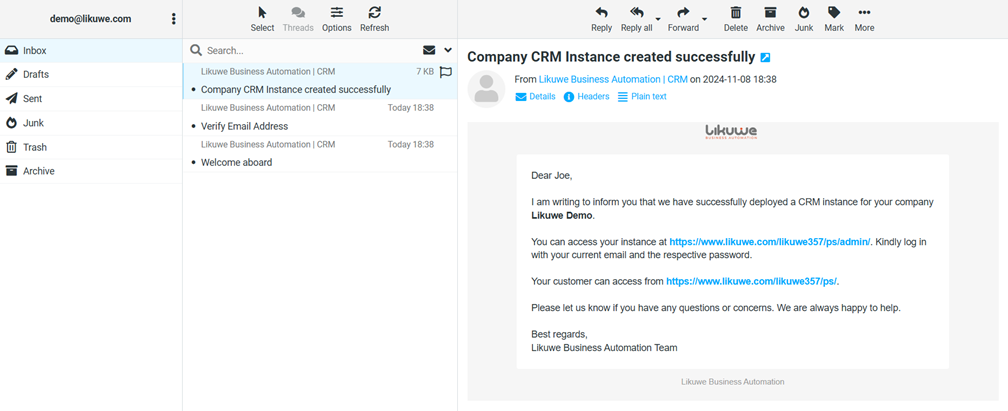Refresh the message list

[x=374, y=18]
